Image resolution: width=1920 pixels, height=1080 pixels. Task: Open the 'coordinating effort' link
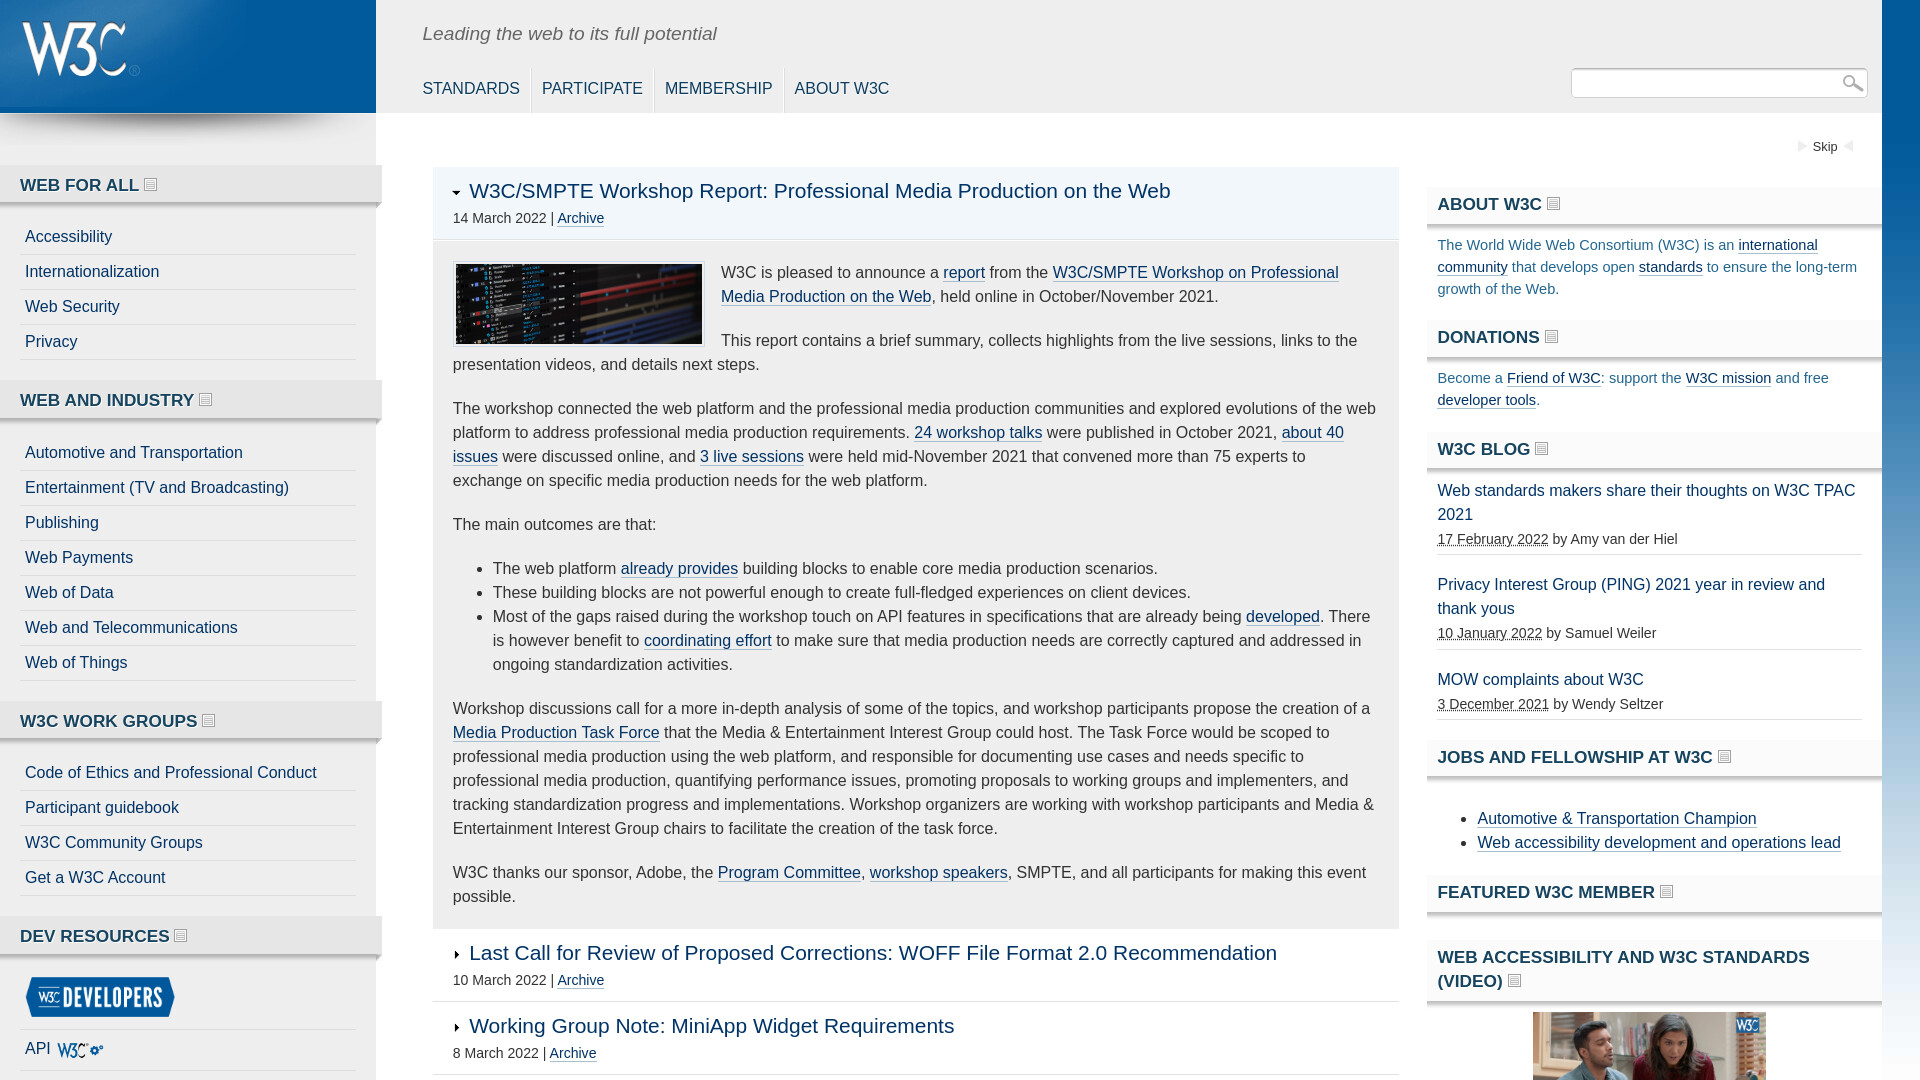point(708,641)
